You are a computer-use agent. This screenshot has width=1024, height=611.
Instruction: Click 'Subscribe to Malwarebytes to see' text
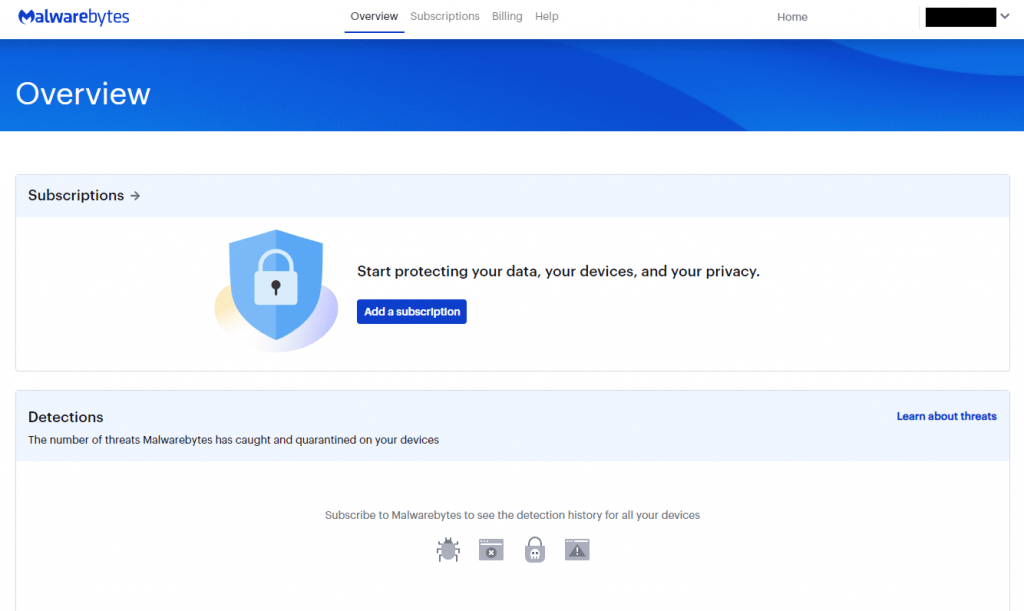click(x=512, y=515)
